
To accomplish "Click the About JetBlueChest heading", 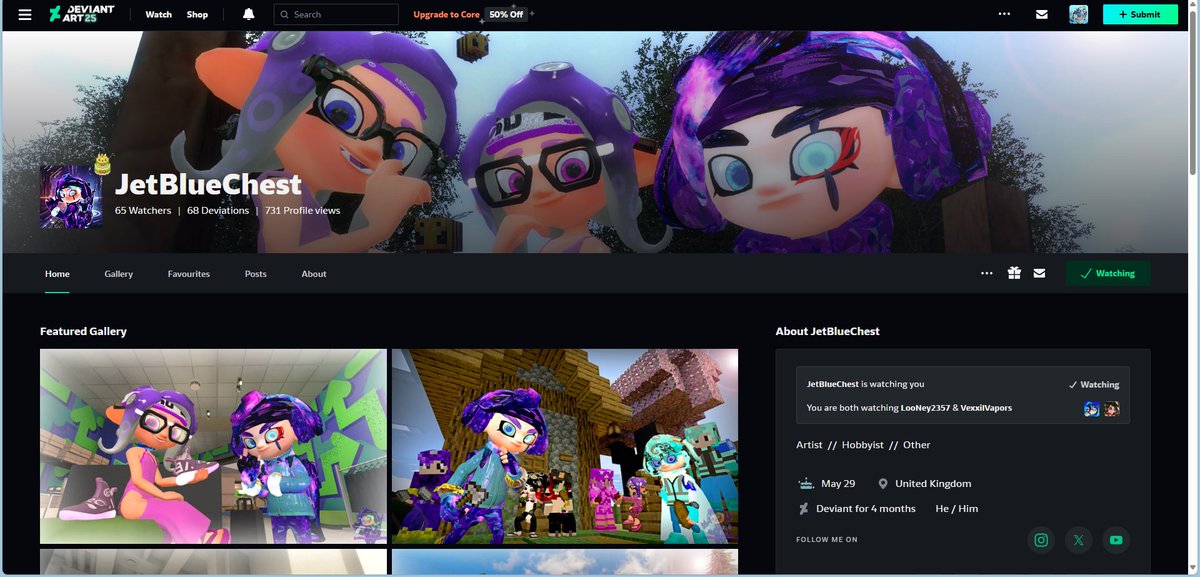I will coord(828,331).
